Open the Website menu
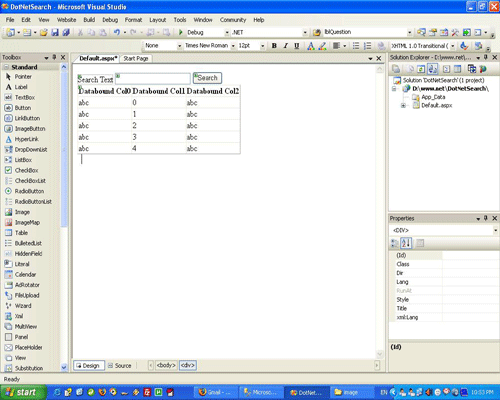Image resolution: width=500 pixels, height=400 pixels. pyautogui.click(x=66, y=20)
